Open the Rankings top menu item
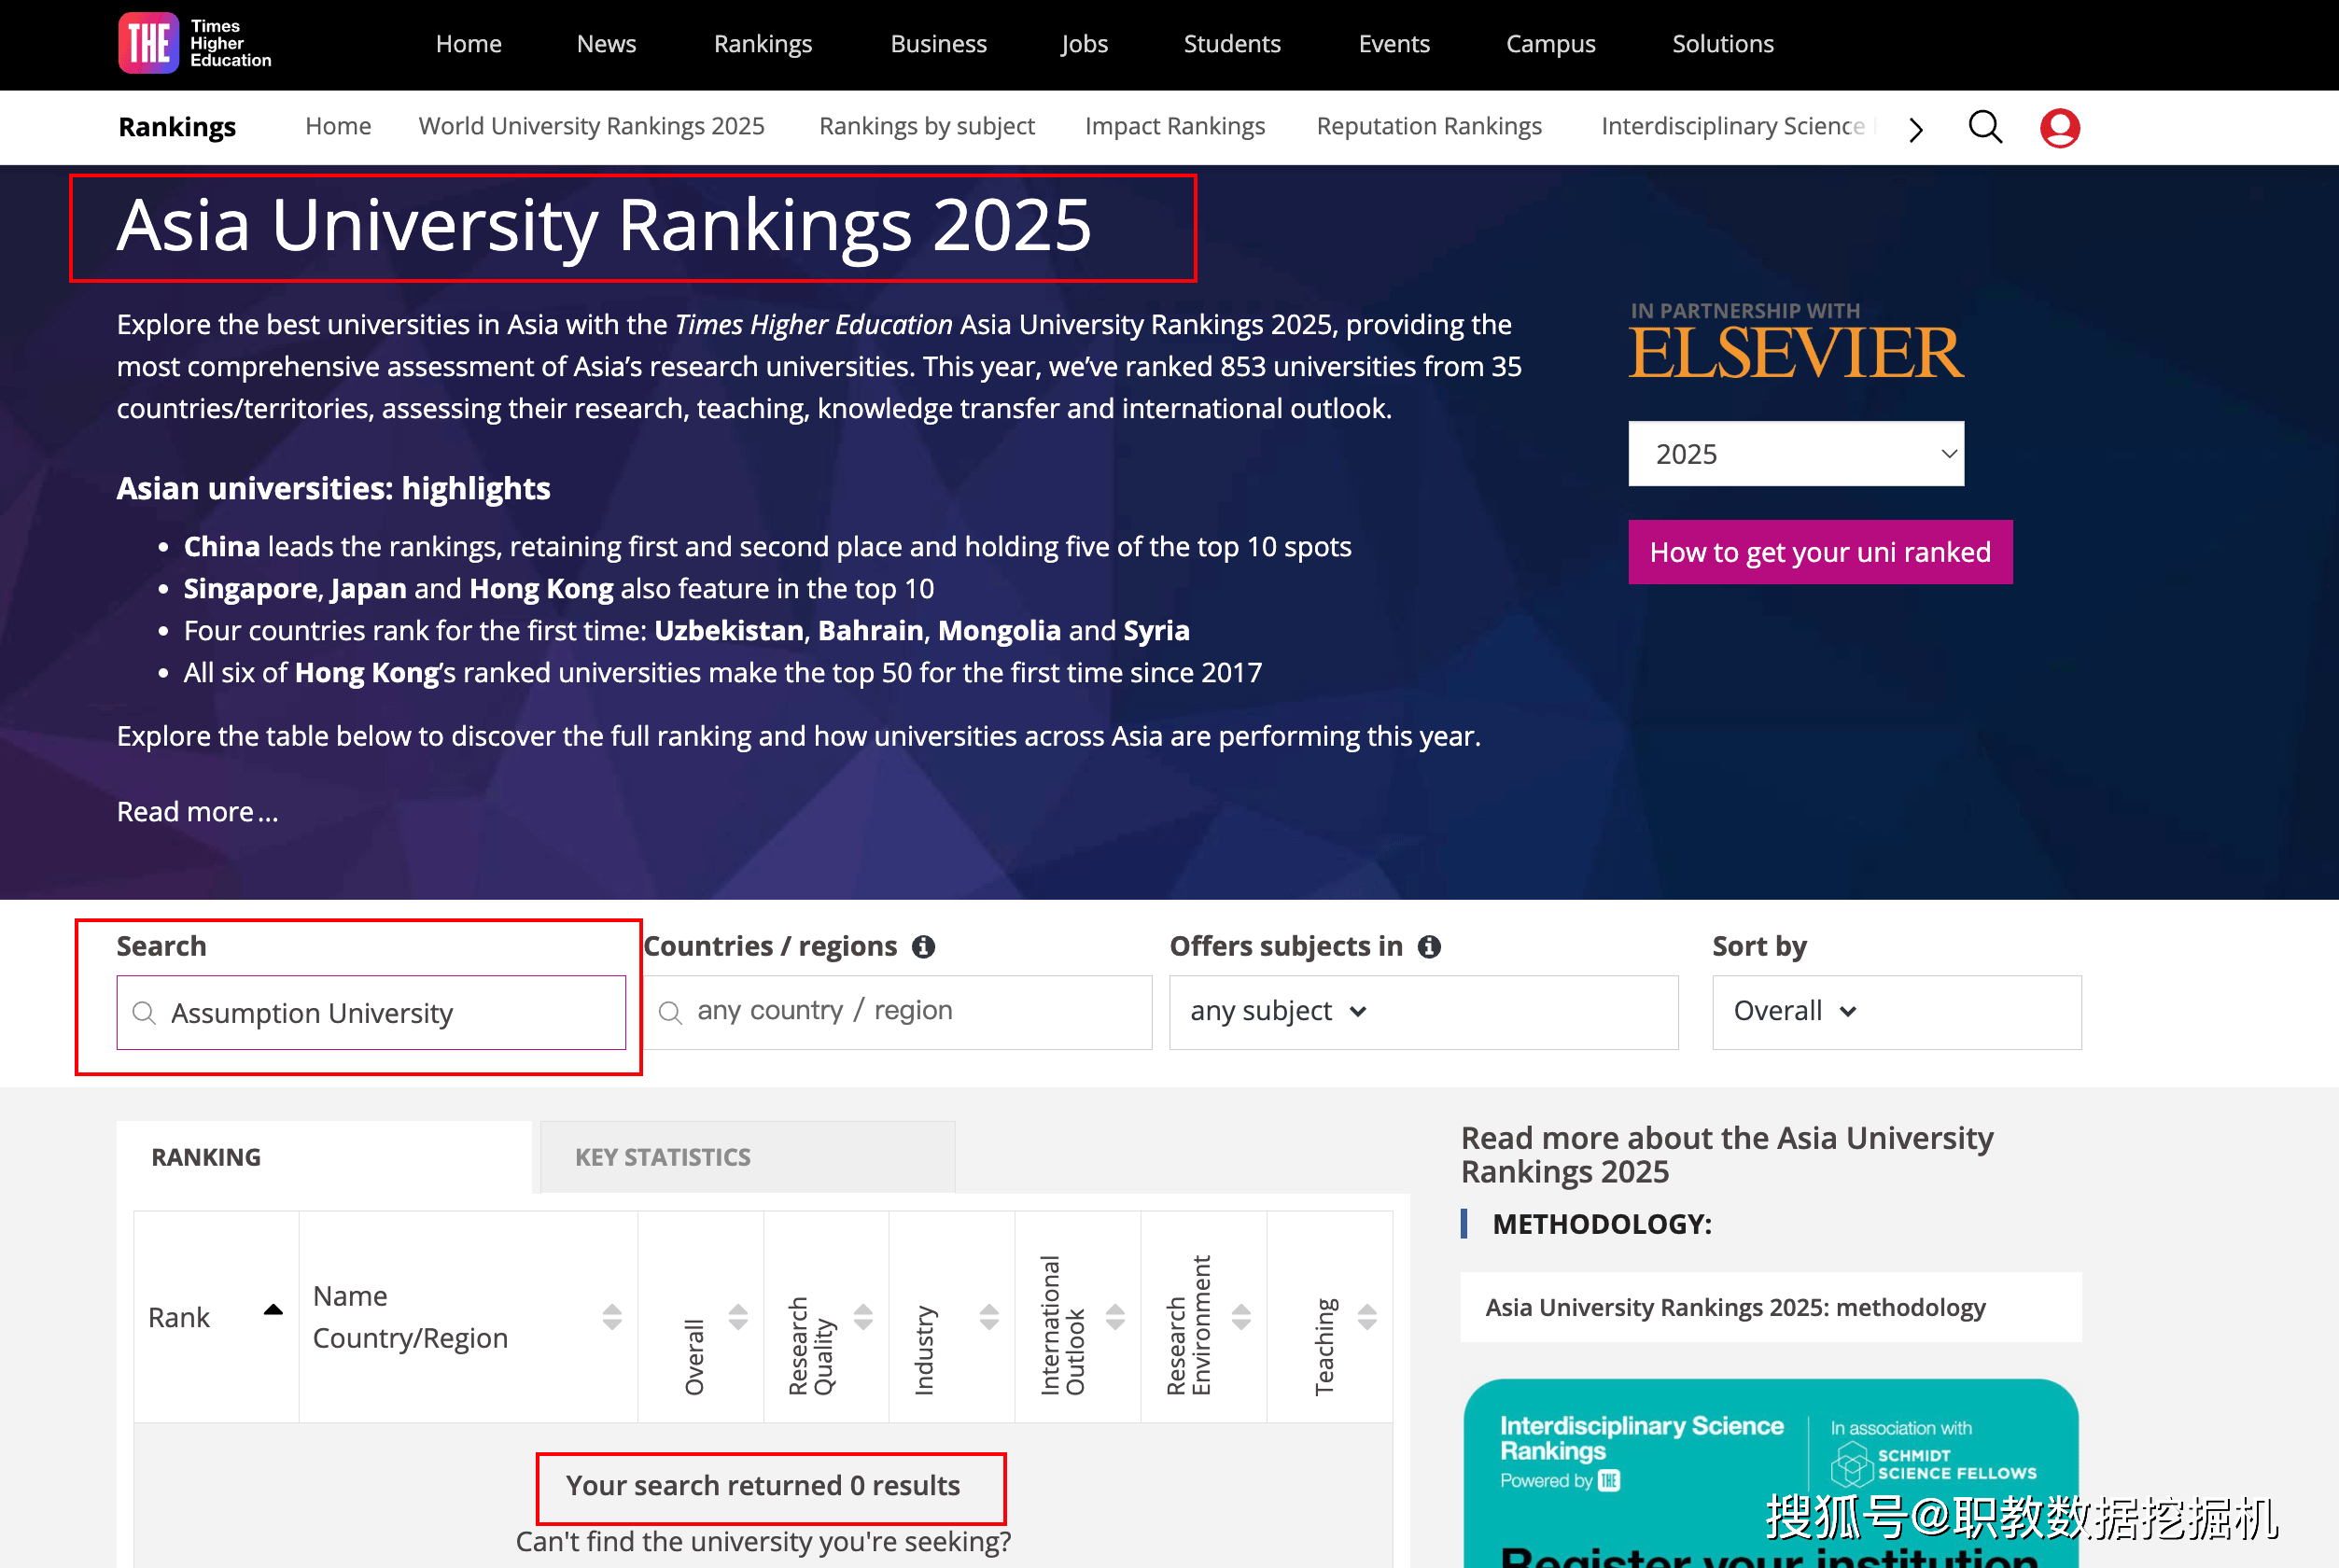 (x=762, y=44)
